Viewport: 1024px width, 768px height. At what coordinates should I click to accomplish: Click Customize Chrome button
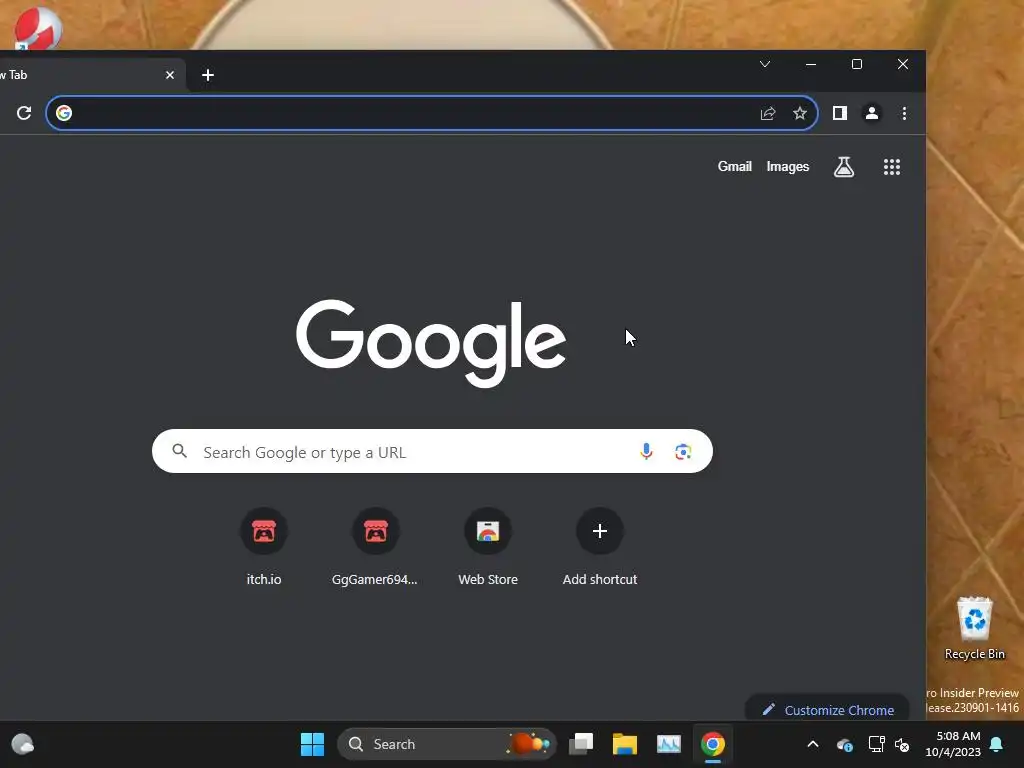click(827, 709)
